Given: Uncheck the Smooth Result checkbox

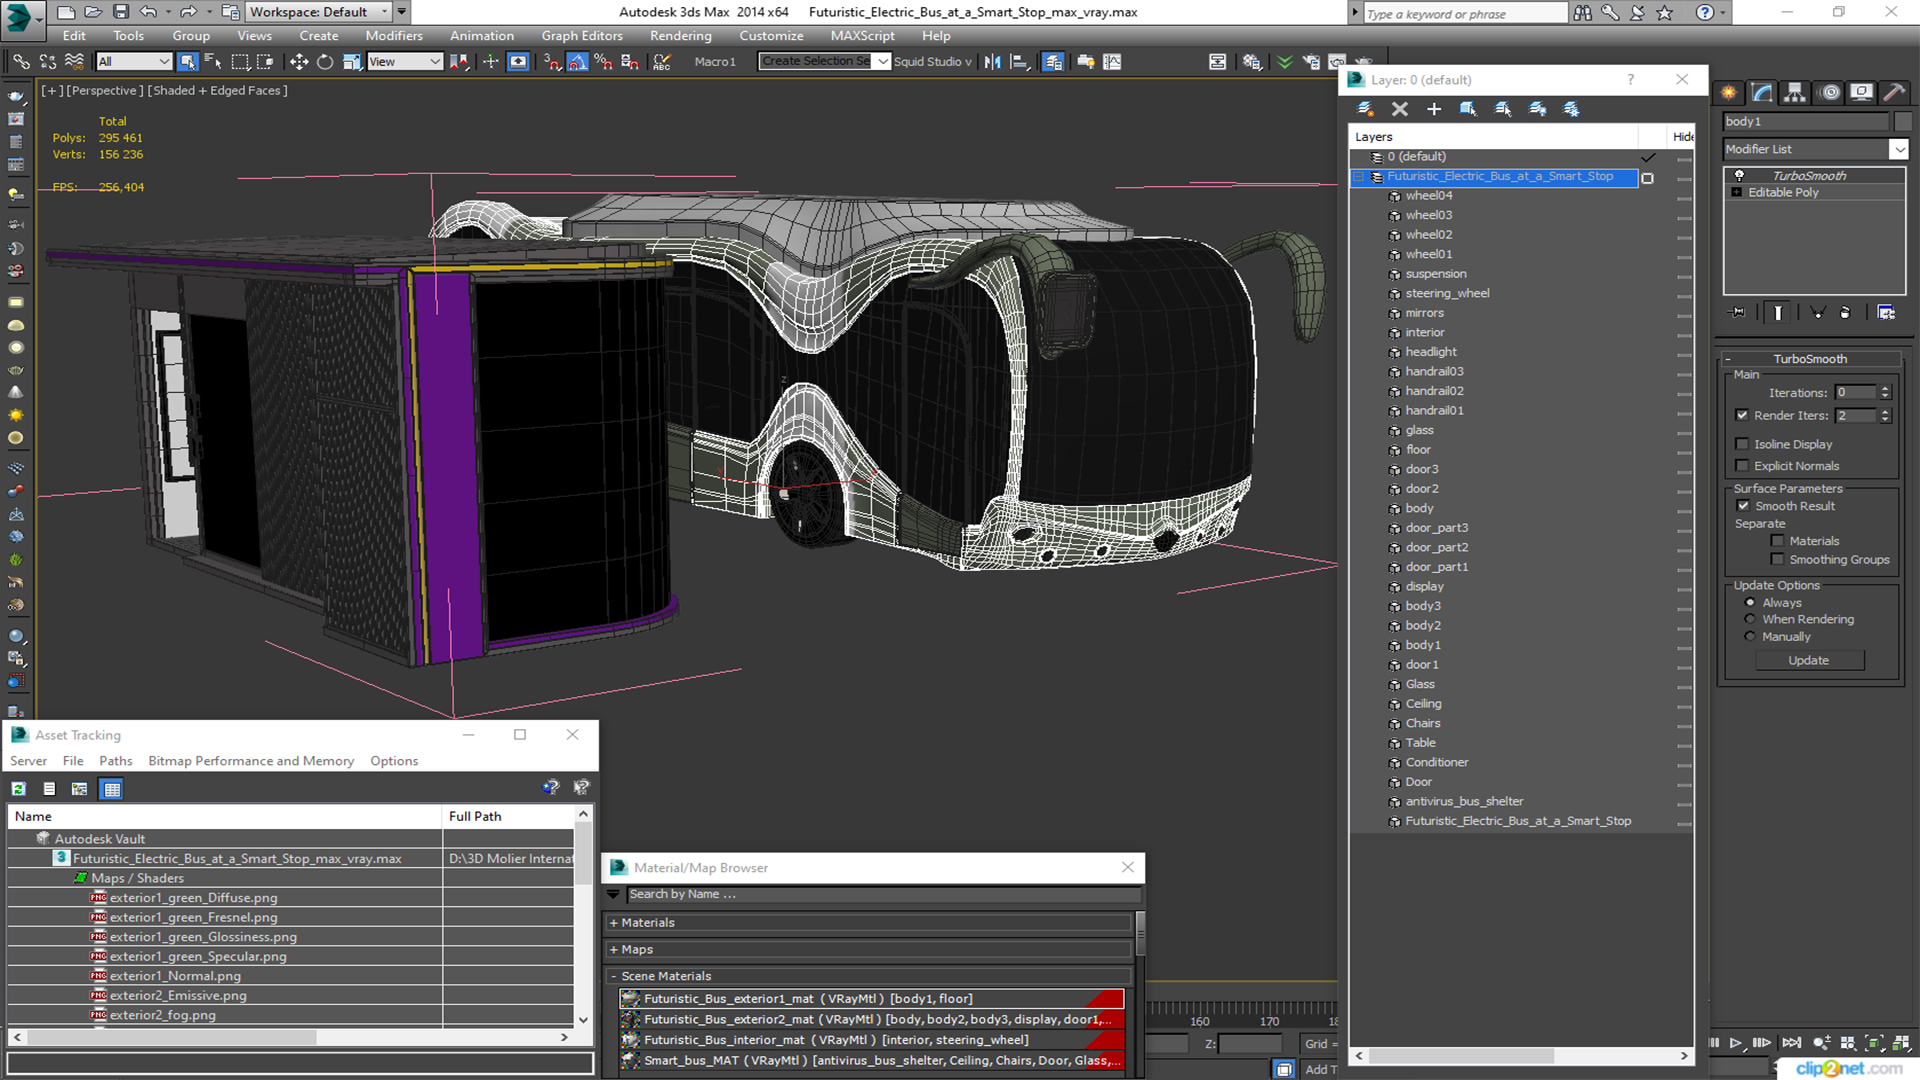Looking at the screenshot, I should click(x=1743, y=506).
